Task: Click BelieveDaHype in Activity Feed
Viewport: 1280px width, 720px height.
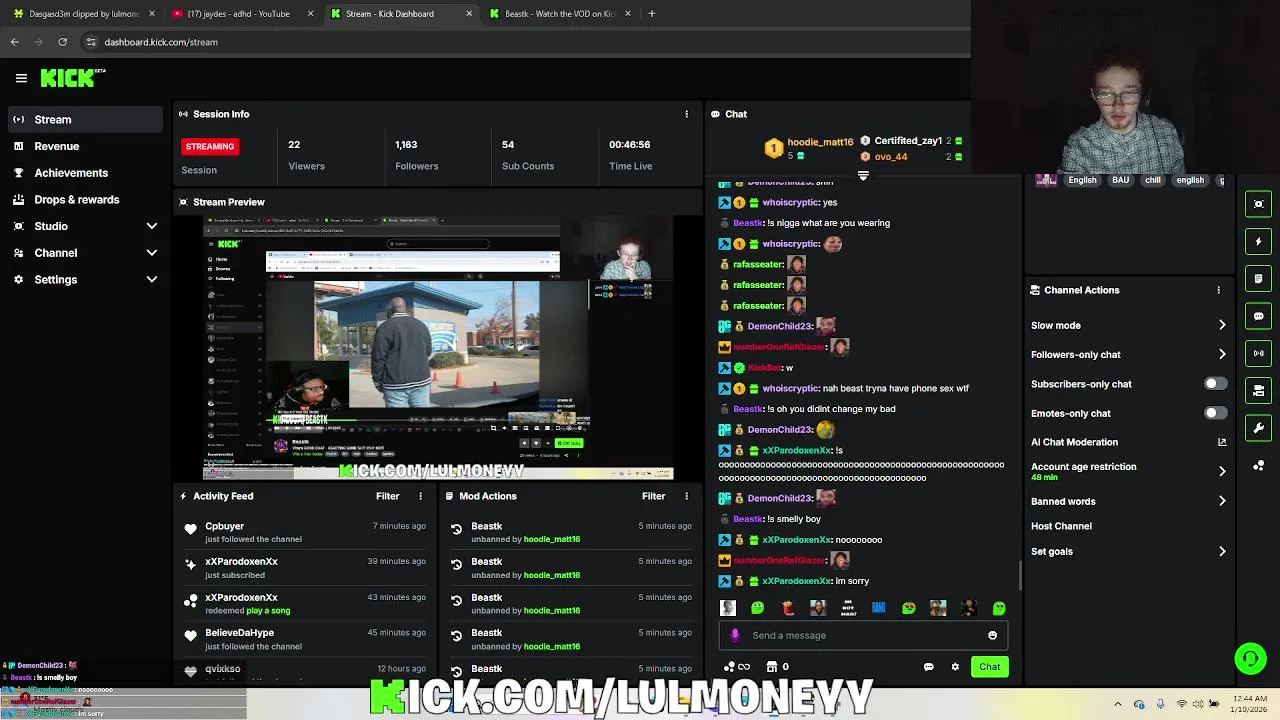Action: click(239, 633)
